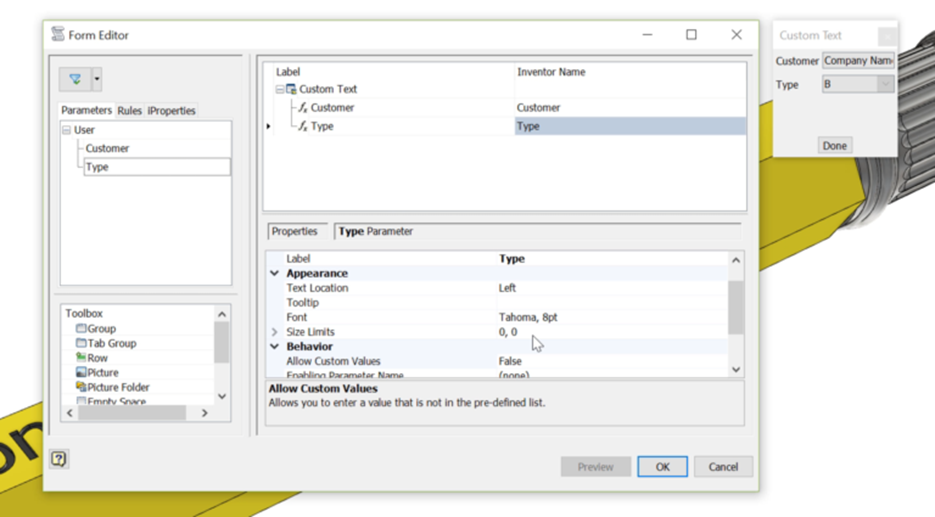Click the Size Limits value 0, 0
This screenshot has height=517, width=935.
tap(507, 332)
